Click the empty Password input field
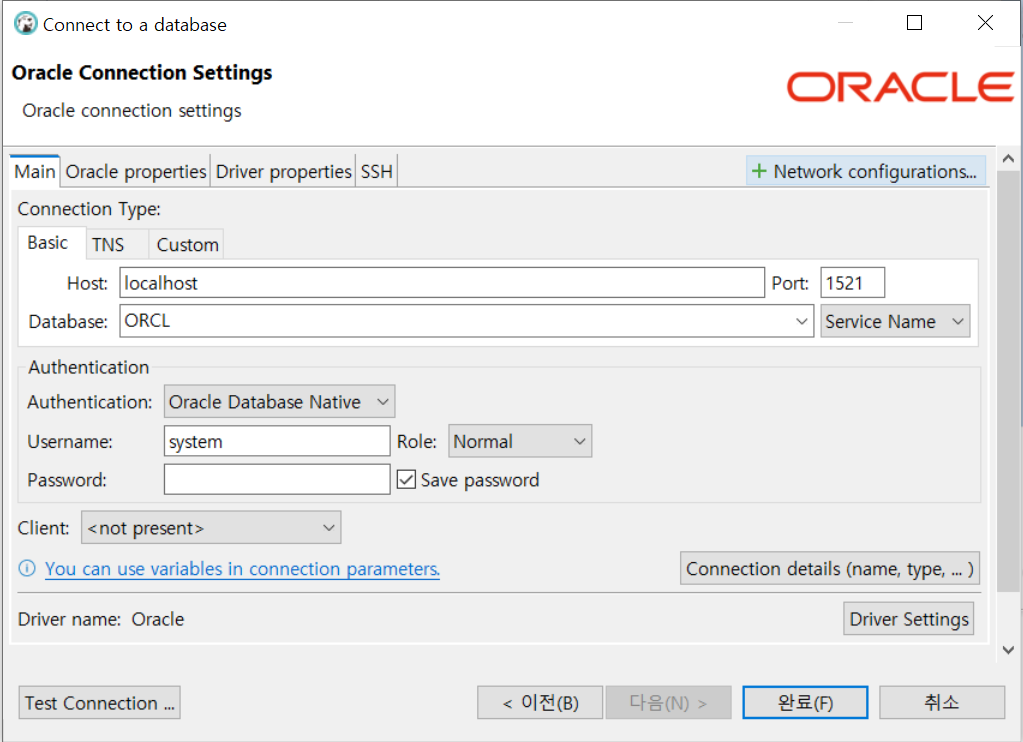Viewport: 1023px width, 742px height. point(277,480)
